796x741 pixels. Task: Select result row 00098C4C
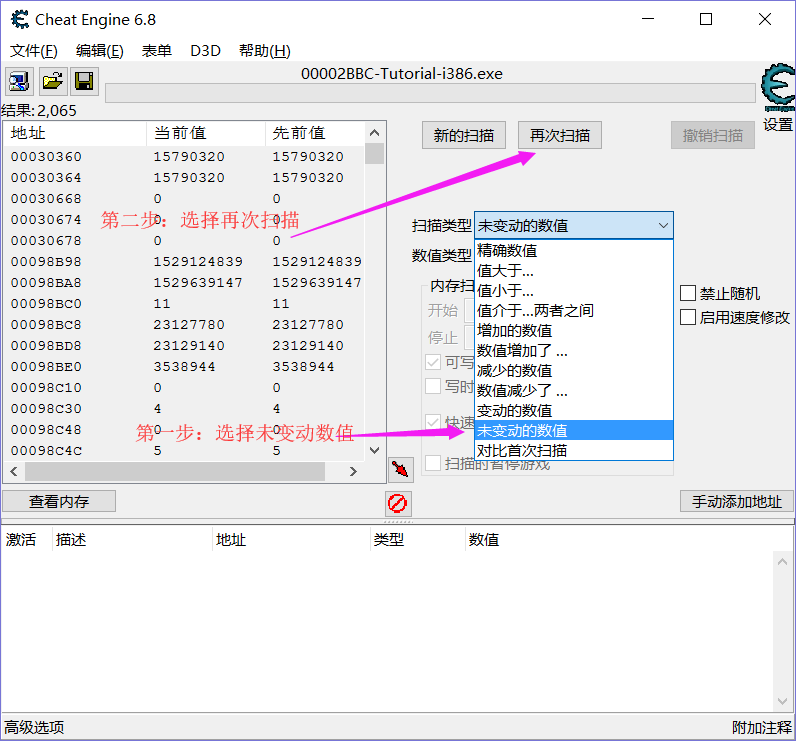coord(184,451)
